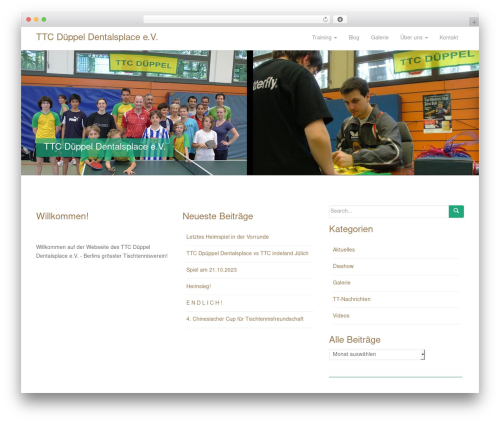This screenshot has height=423, width=500.
Task: Open post TTC Düppel Dentalsplace vs TTC indeland Jülich
Action: click(247, 253)
